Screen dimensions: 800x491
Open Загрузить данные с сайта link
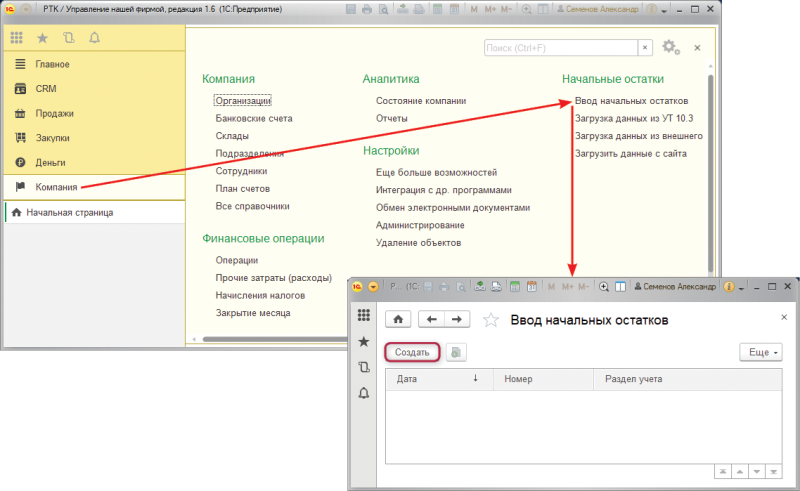tap(631, 154)
